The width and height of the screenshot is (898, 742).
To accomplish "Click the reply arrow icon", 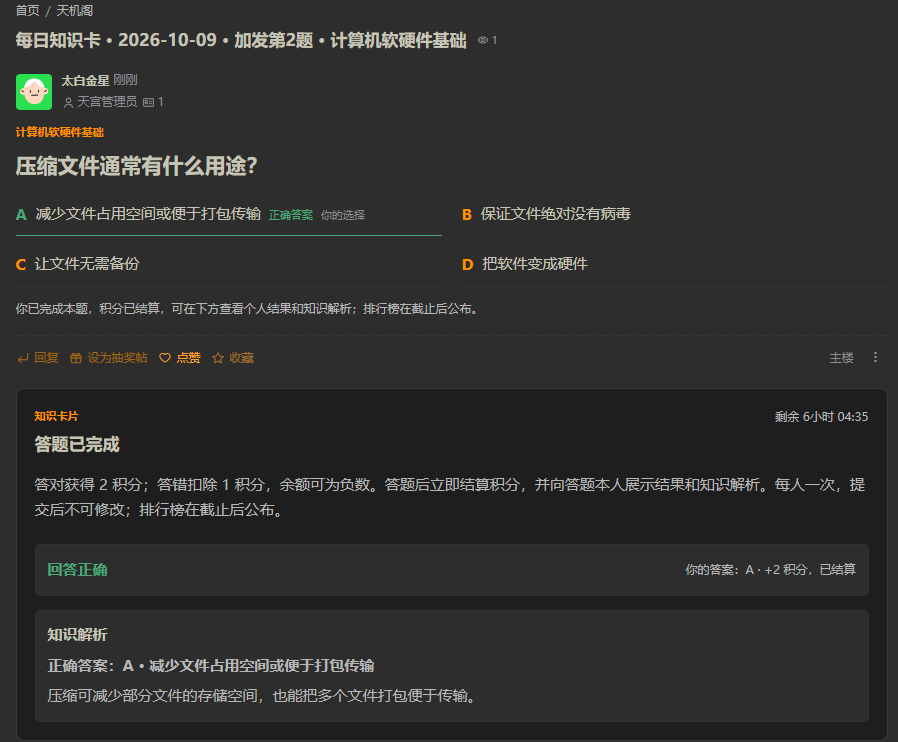I will tap(23, 358).
